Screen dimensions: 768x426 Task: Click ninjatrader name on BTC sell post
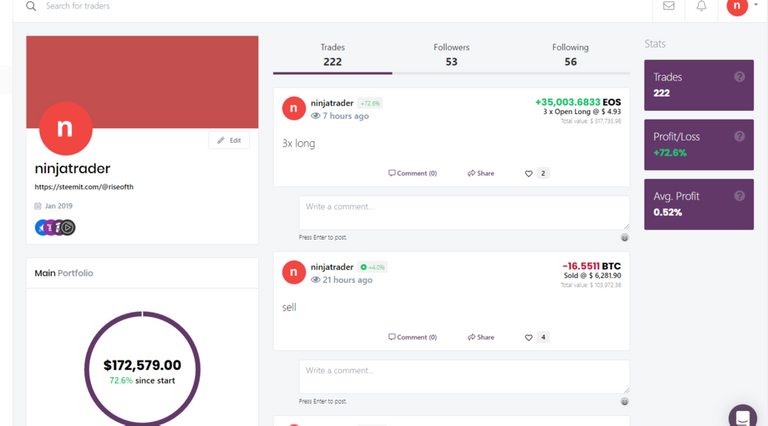click(332, 267)
